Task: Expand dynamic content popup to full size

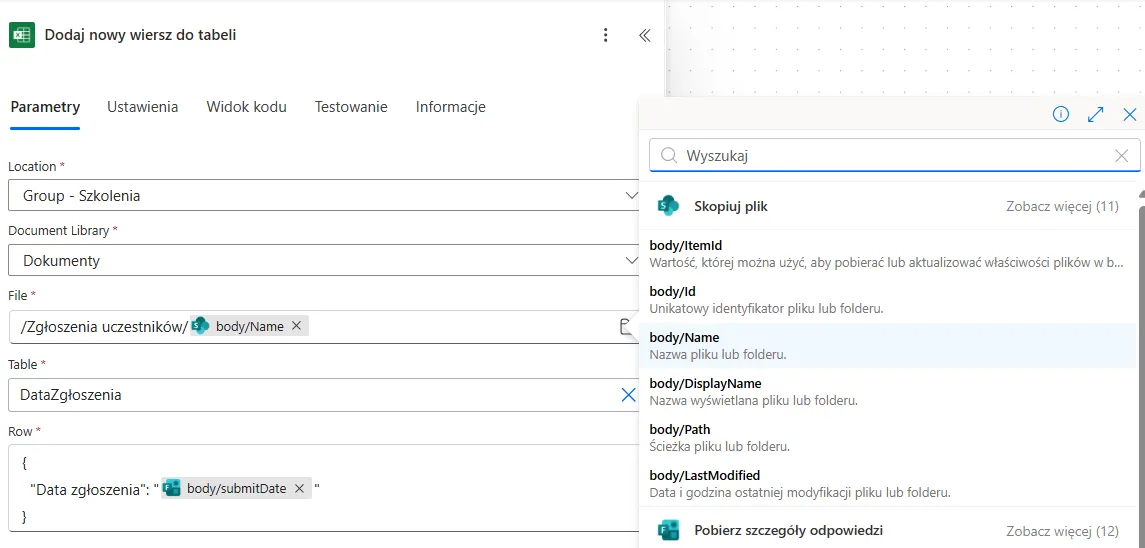Action: [1095, 114]
